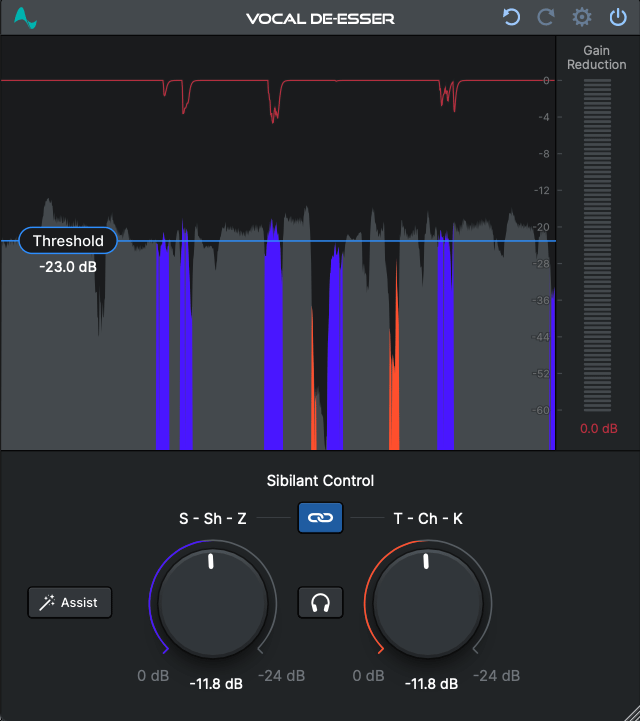Click the -23.0 dB threshold value

pos(68,267)
